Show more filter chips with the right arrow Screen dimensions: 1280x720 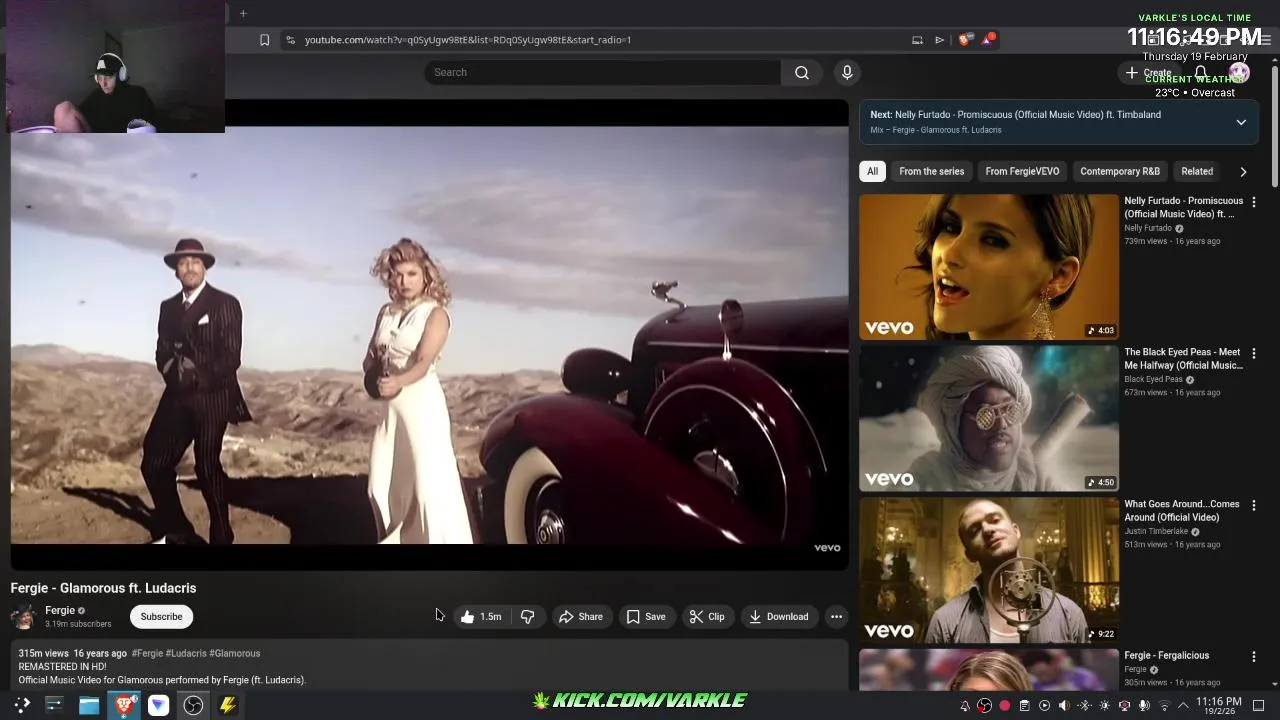click(1243, 172)
